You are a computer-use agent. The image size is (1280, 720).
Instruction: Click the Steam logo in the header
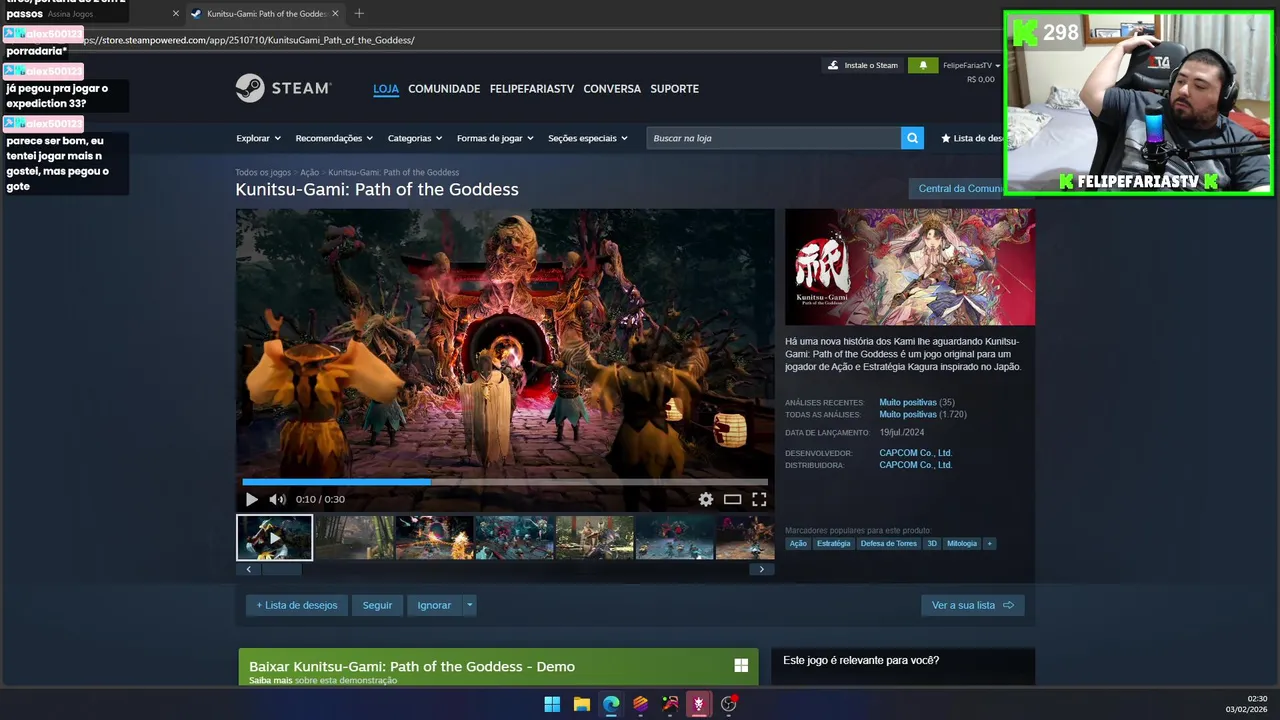pyautogui.click(x=283, y=88)
